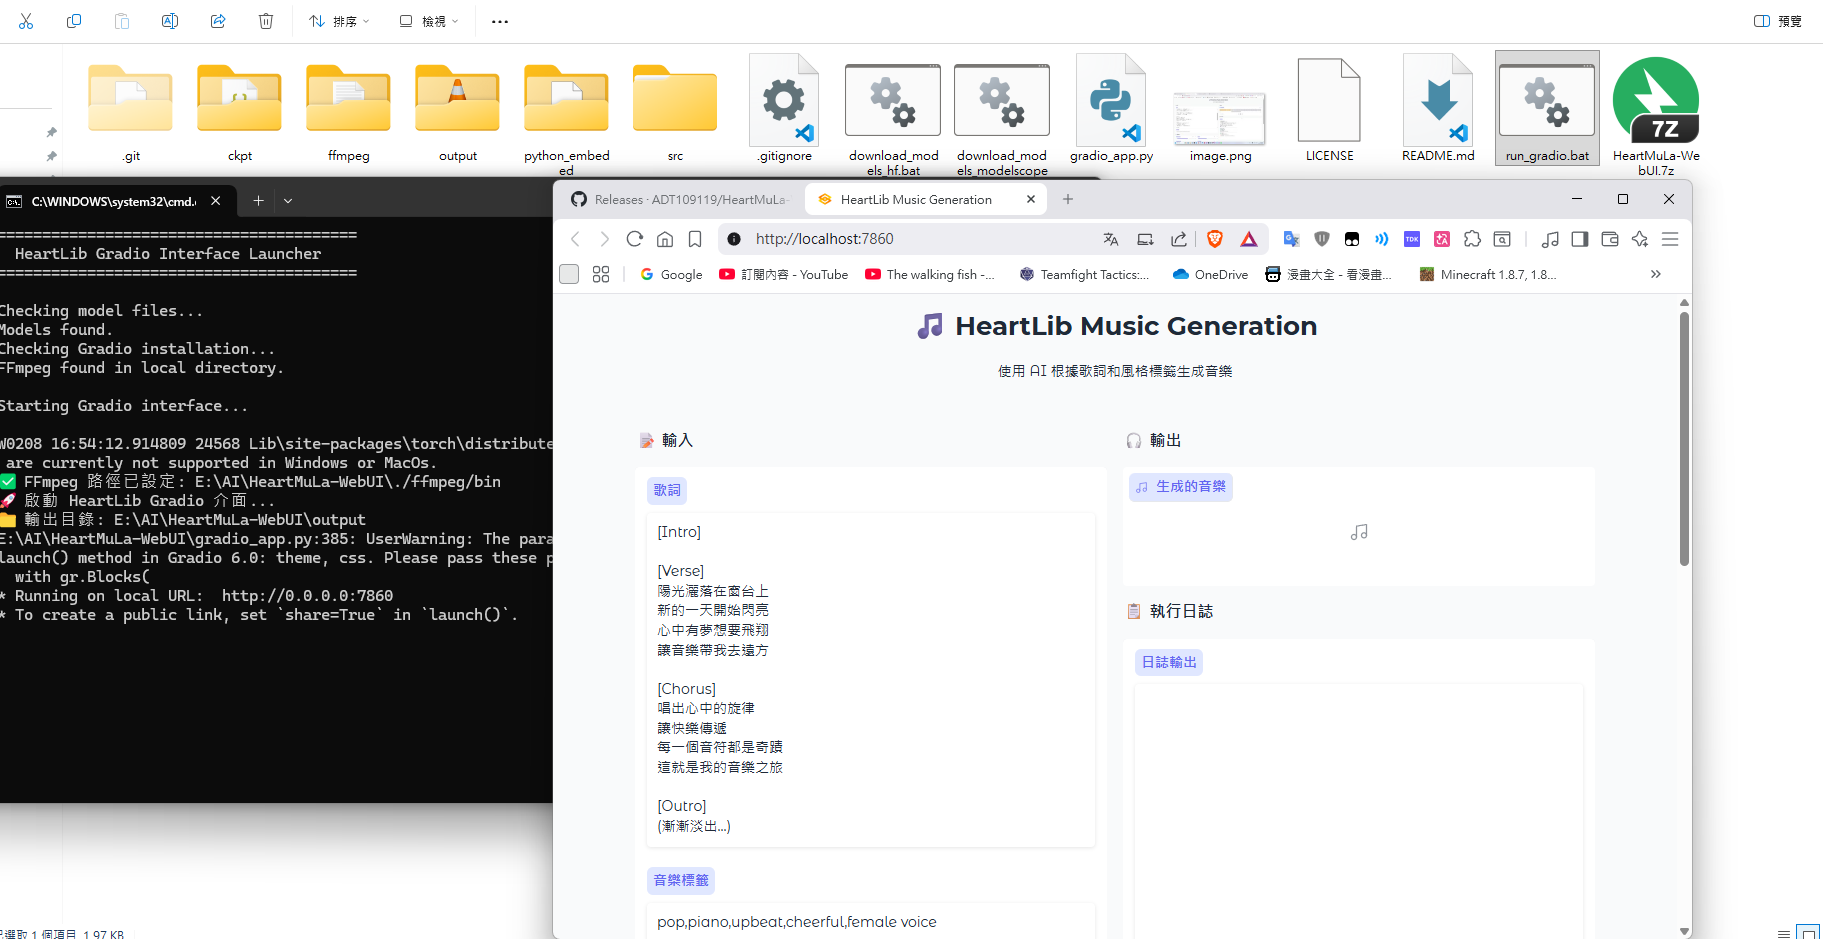Open the OneDrive bookmark
The image size is (1823, 939).
point(1210,274)
